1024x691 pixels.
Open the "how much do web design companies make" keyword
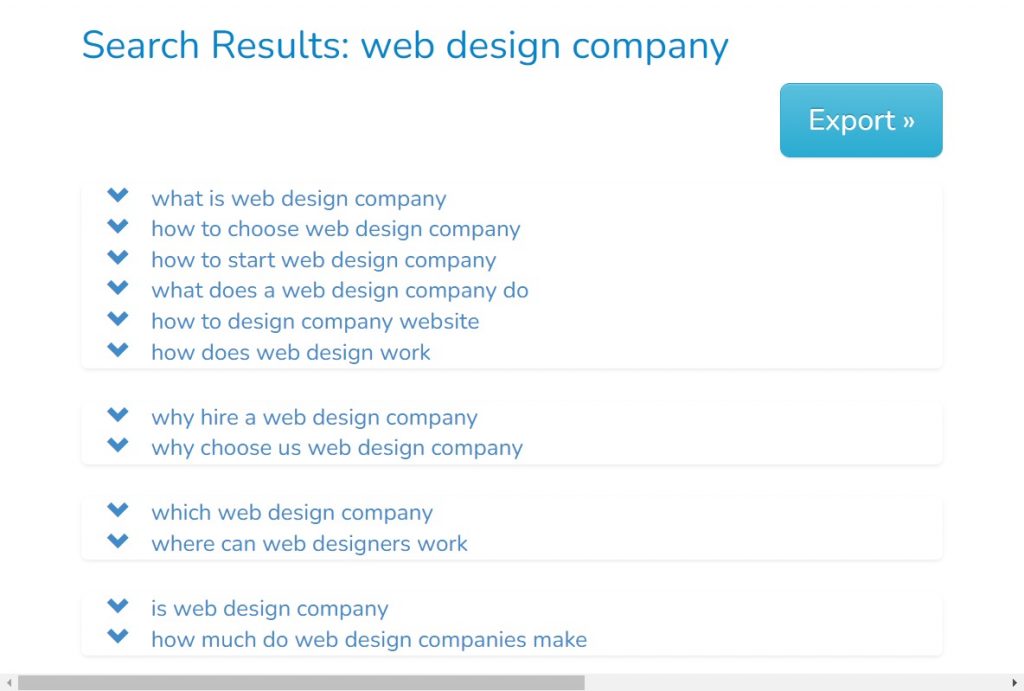point(369,640)
